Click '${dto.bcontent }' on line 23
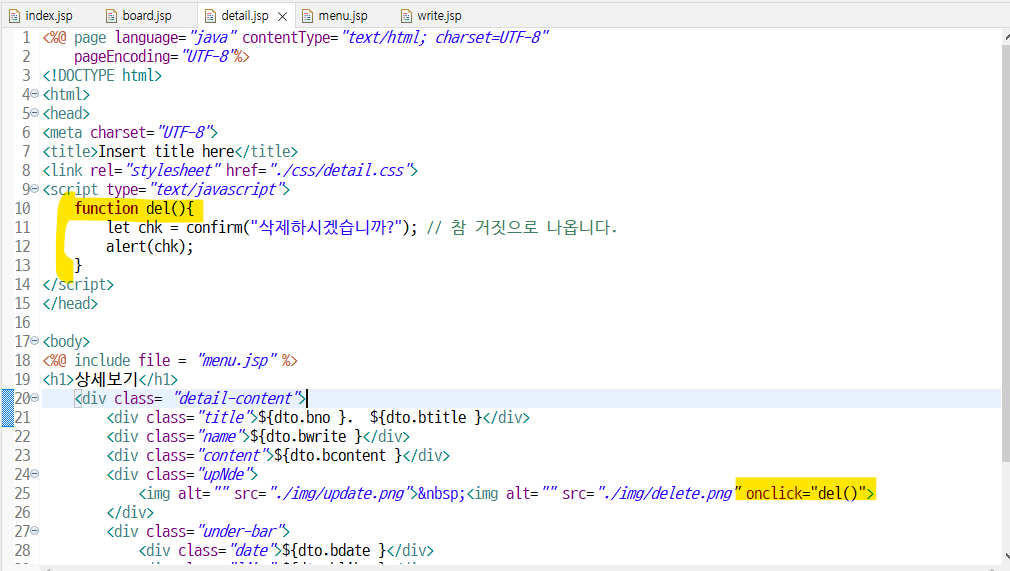The image size is (1010, 571). (338, 456)
